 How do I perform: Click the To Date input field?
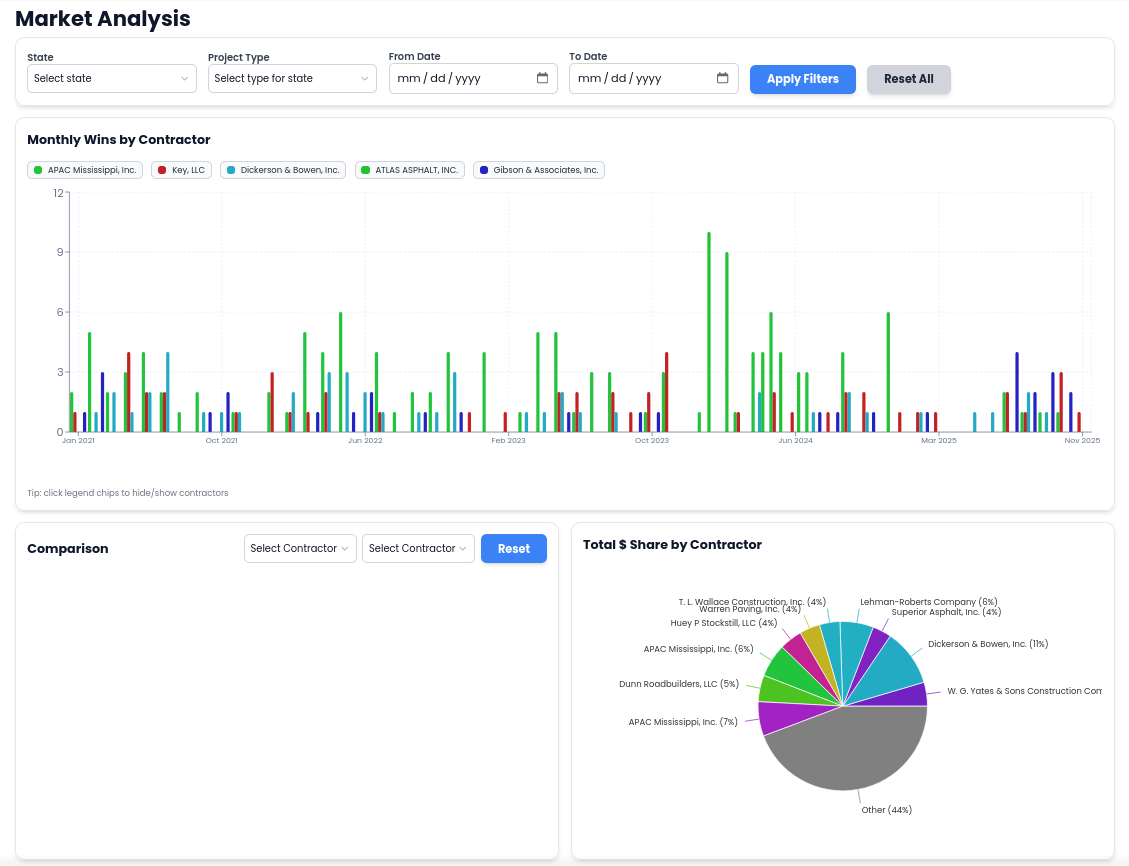[654, 78]
